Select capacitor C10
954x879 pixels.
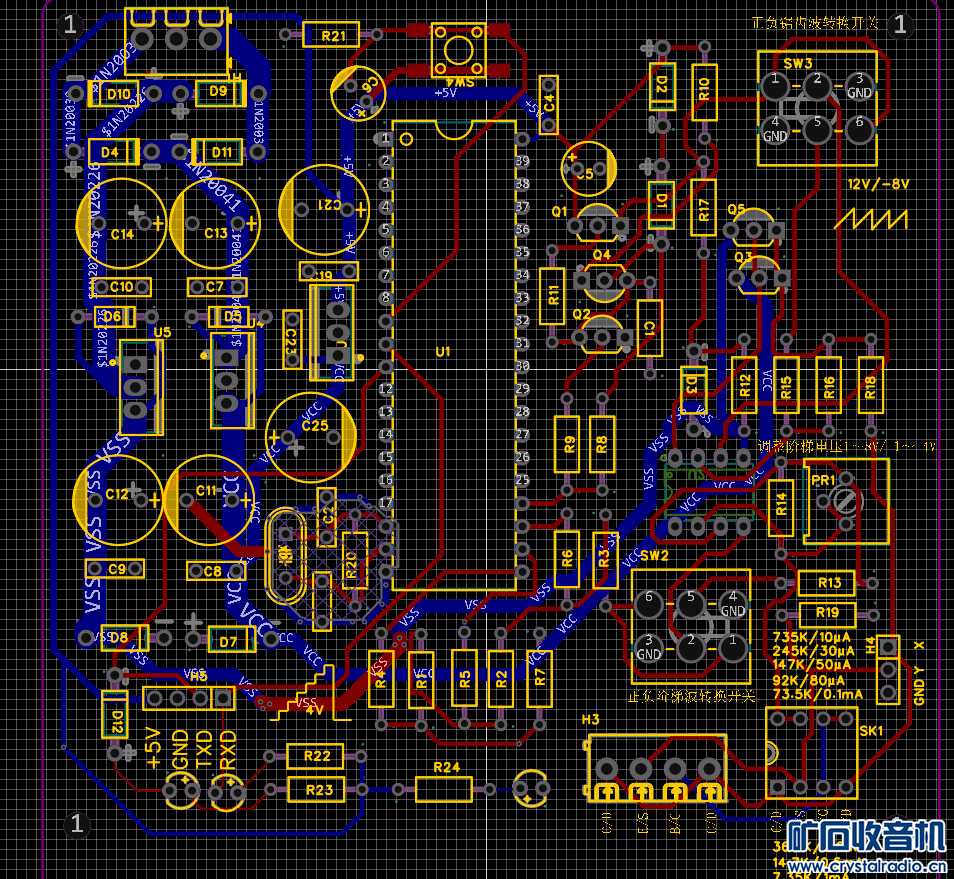[122, 287]
